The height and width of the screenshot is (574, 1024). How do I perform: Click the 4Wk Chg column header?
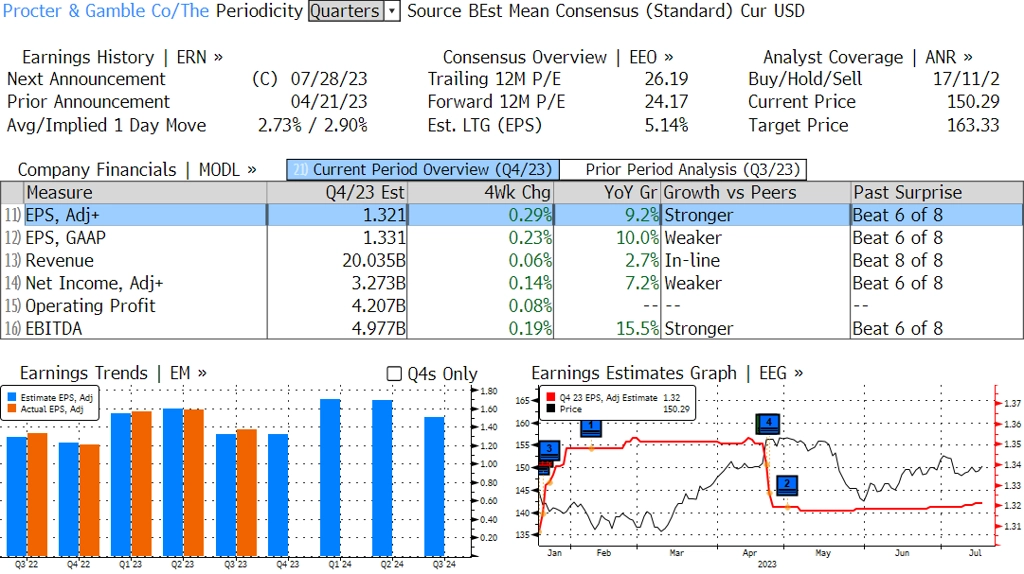[x=480, y=193]
